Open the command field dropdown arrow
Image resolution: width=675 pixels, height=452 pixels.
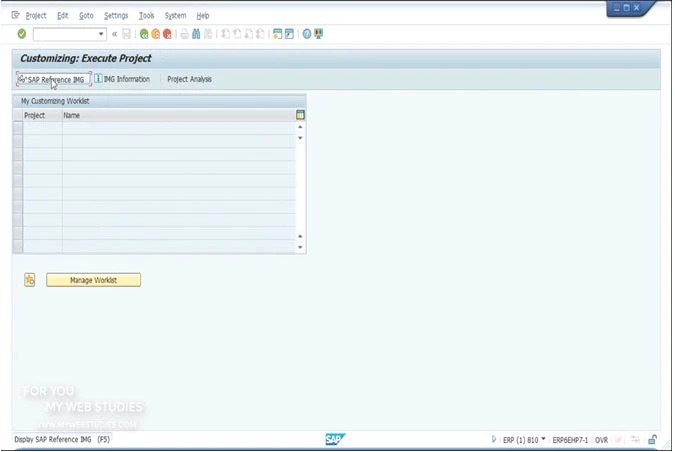pyautogui.click(x=101, y=34)
